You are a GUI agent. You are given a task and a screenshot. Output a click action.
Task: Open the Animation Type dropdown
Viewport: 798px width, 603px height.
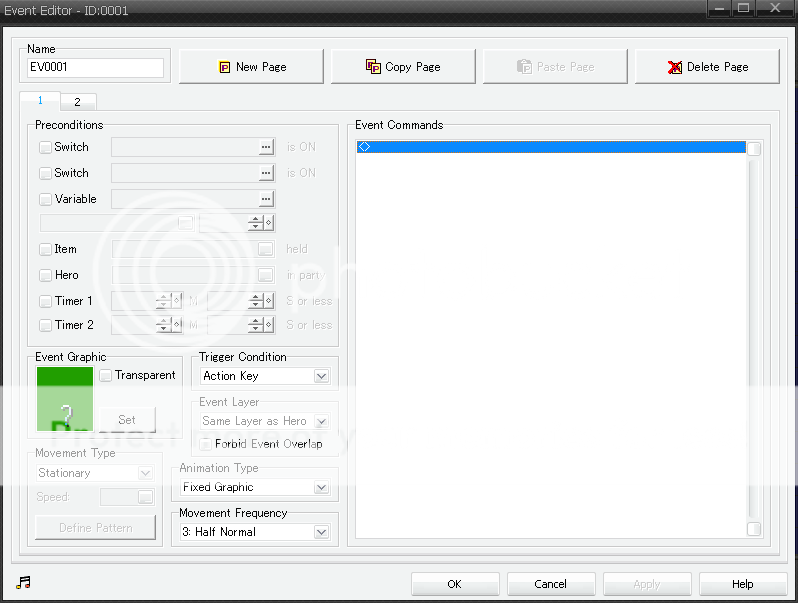tap(321, 487)
